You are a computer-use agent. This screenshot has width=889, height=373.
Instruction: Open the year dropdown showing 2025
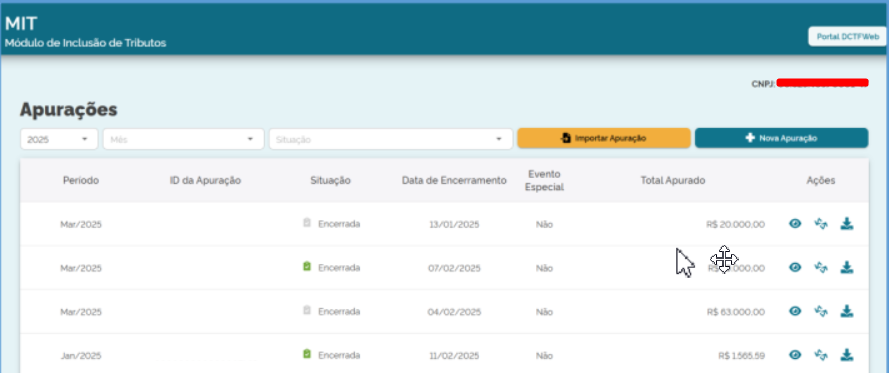click(x=59, y=139)
